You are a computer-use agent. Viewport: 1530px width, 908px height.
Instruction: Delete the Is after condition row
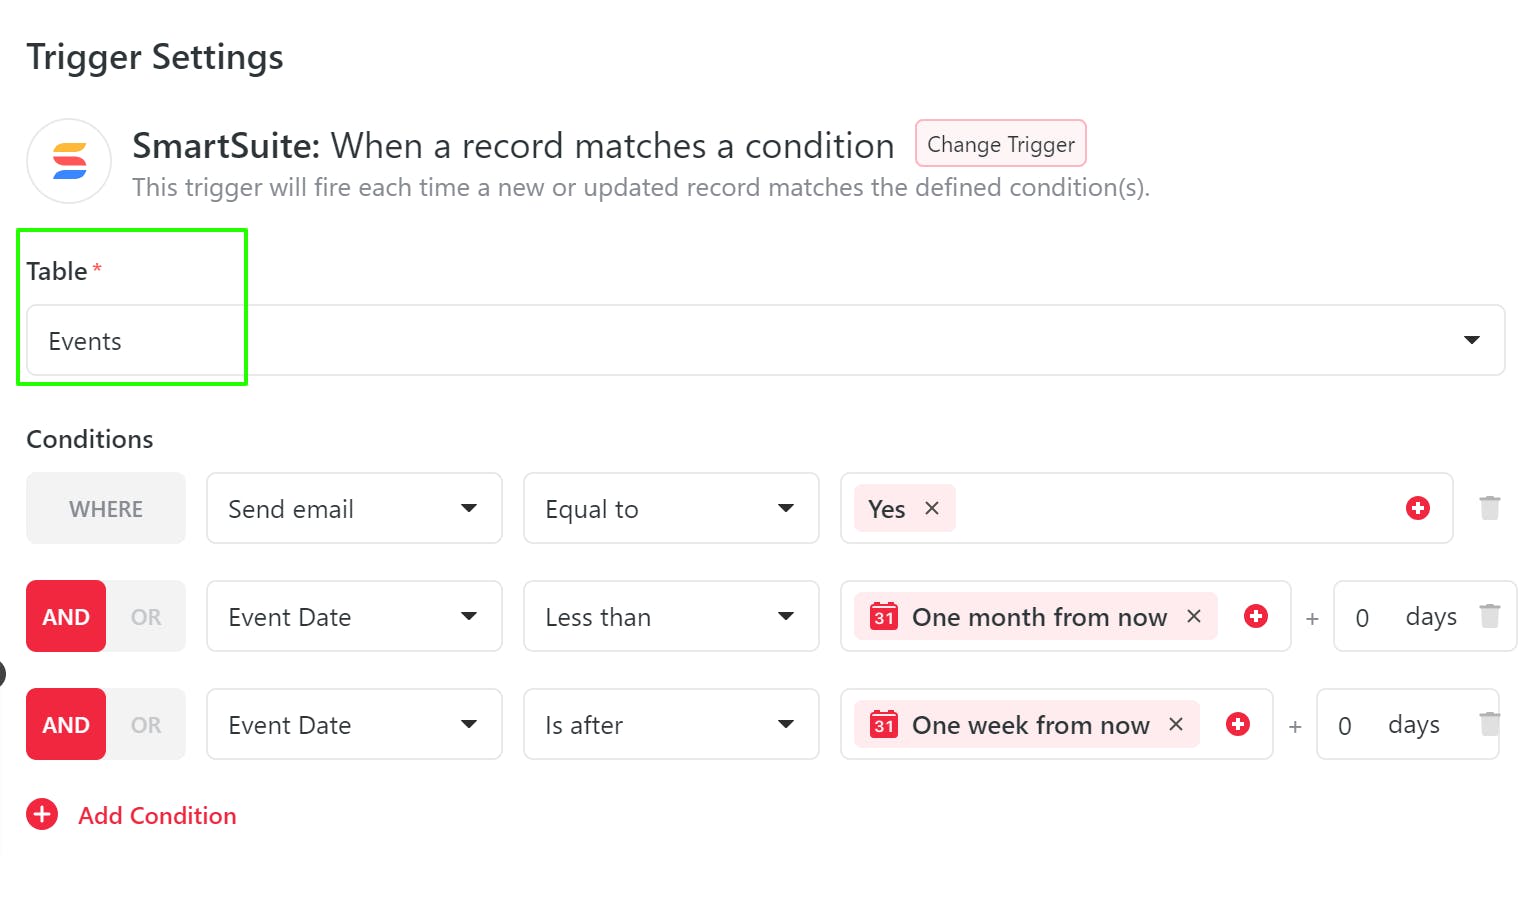tap(1489, 724)
